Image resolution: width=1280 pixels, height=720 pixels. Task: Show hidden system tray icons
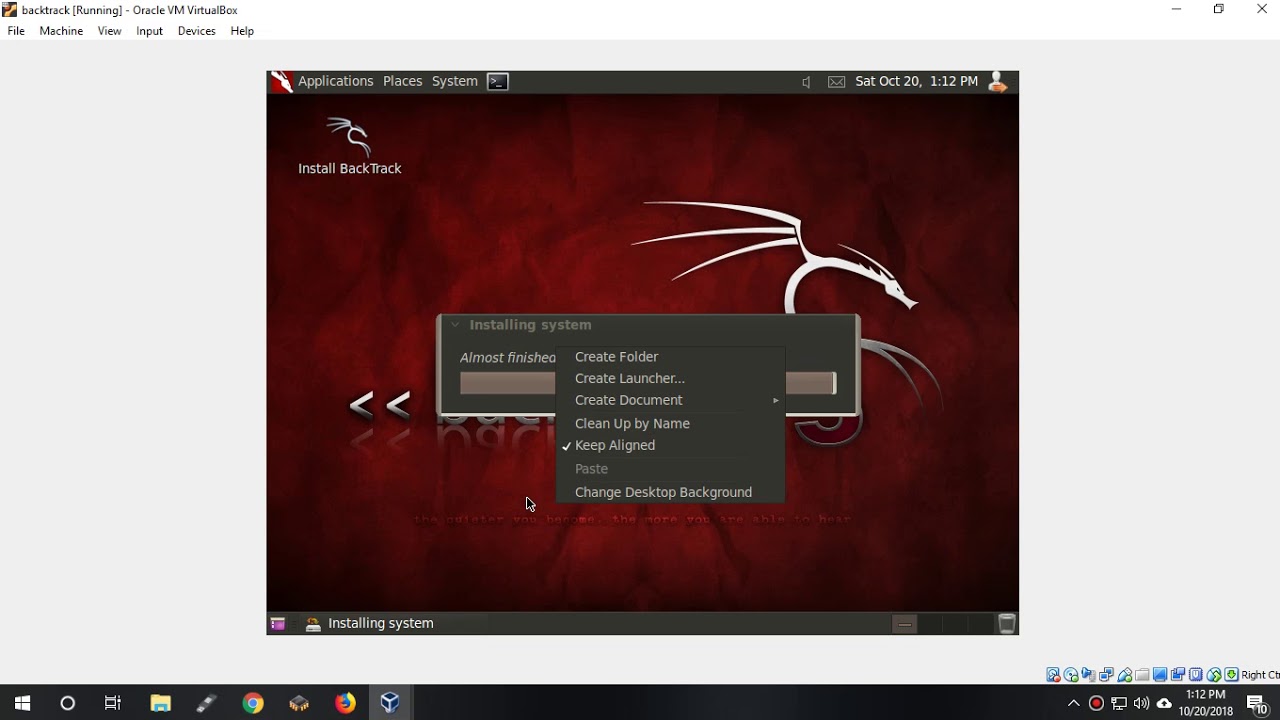(x=1074, y=703)
